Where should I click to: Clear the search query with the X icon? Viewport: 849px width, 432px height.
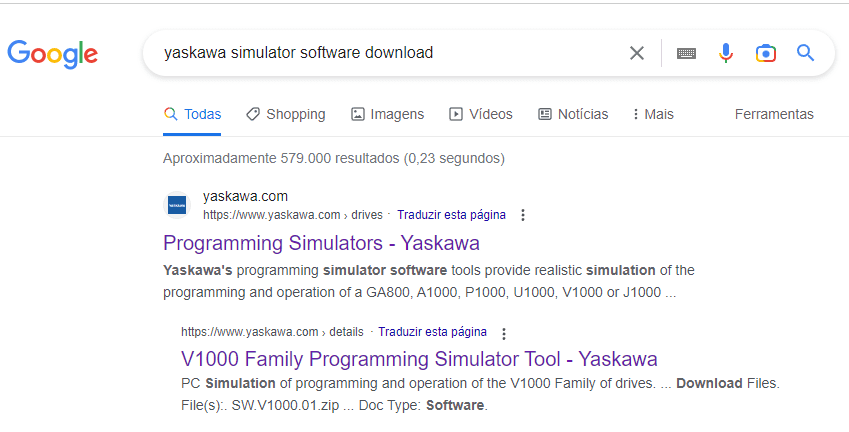[x=637, y=53]
